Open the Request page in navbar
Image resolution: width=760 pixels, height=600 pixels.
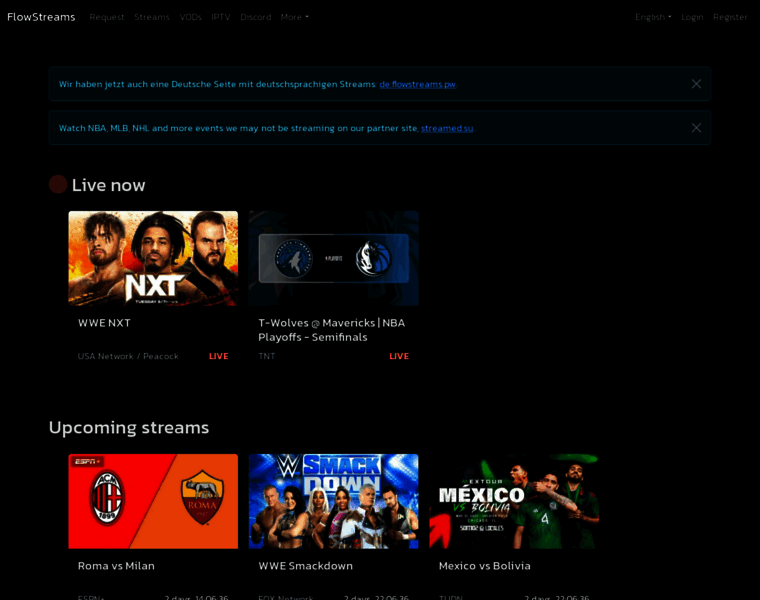coord(107,17)
